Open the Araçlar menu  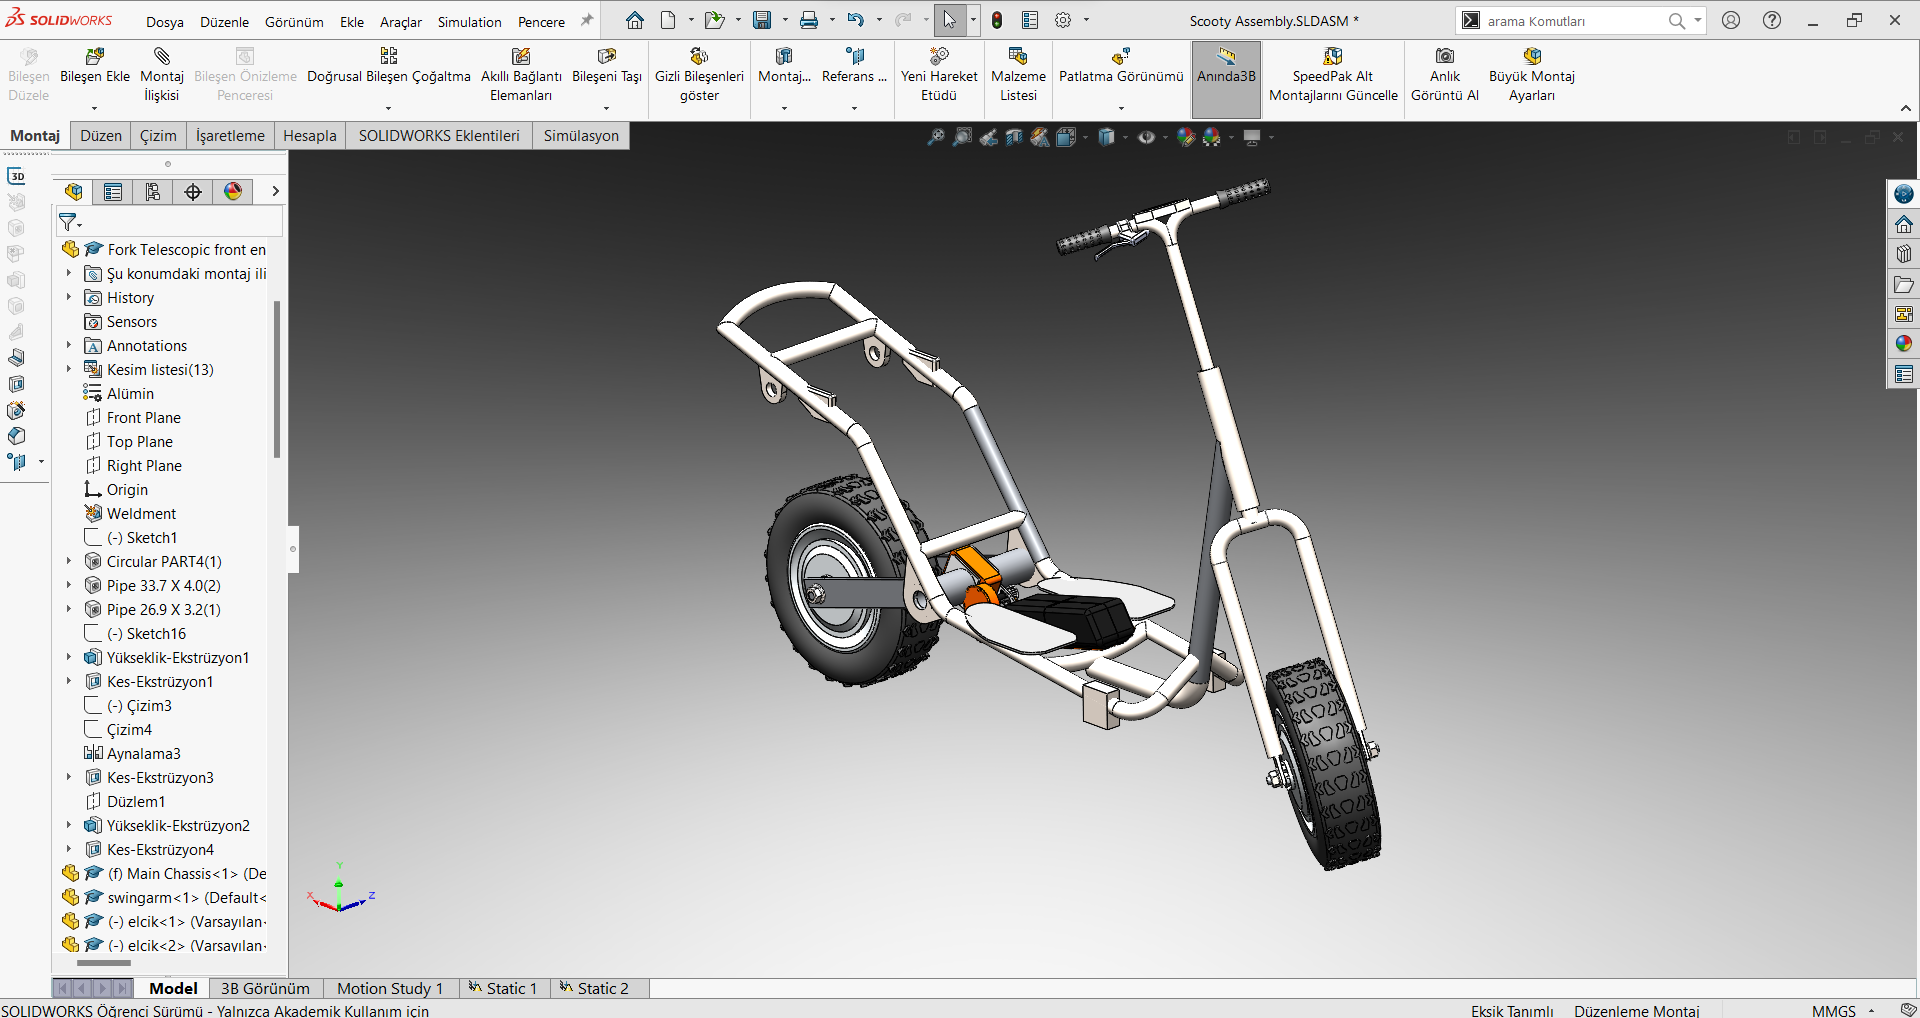click(400, 22)
